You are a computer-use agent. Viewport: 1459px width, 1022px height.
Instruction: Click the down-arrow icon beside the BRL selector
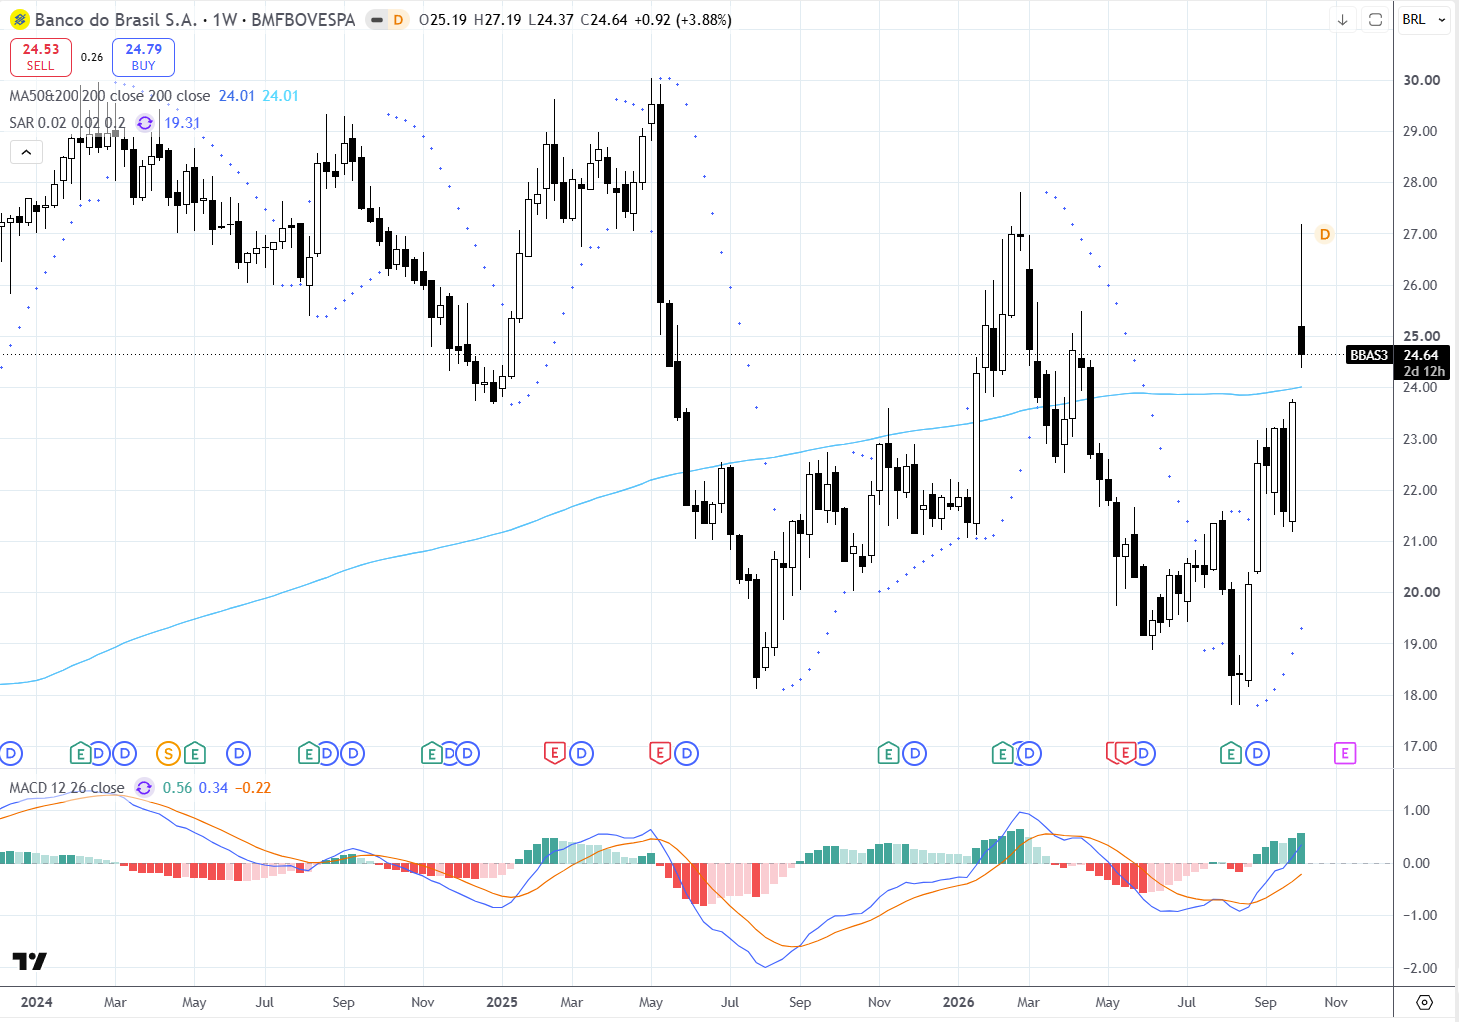[1342, 20]
